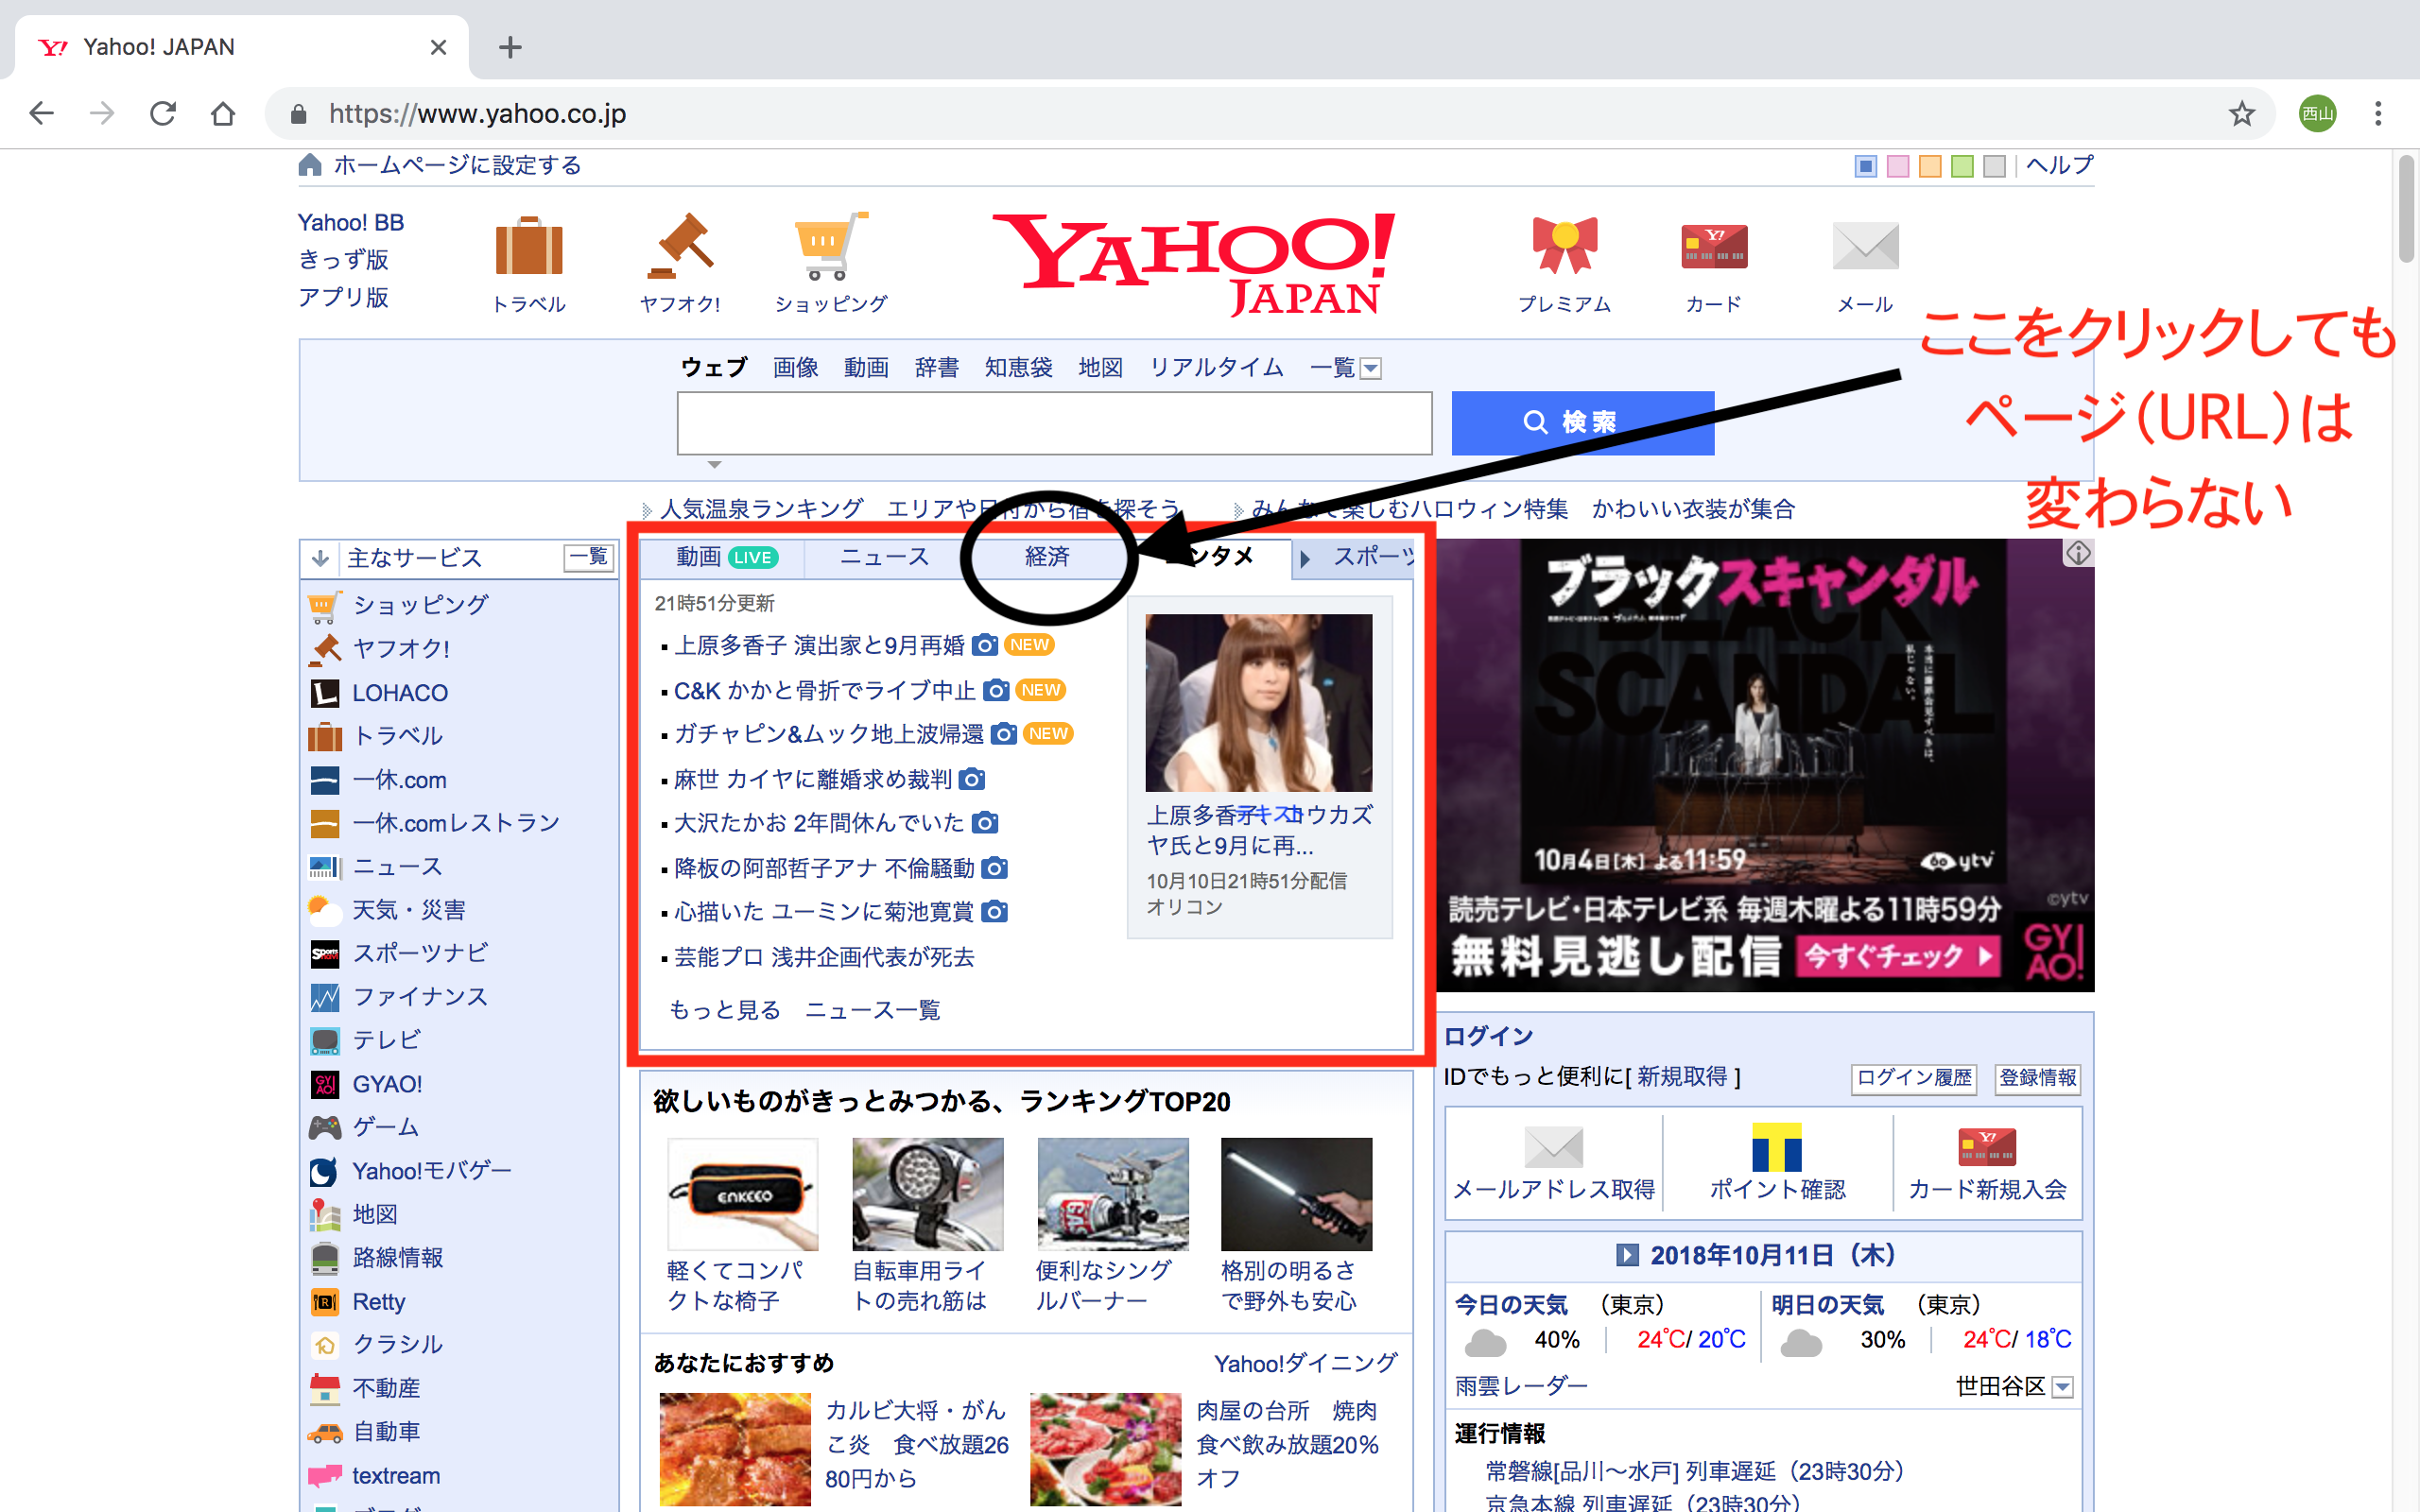The width and height of the screenshot is (2420, 1512).
Task: Expand the arrow below the search box
Action: click(713, 464)
